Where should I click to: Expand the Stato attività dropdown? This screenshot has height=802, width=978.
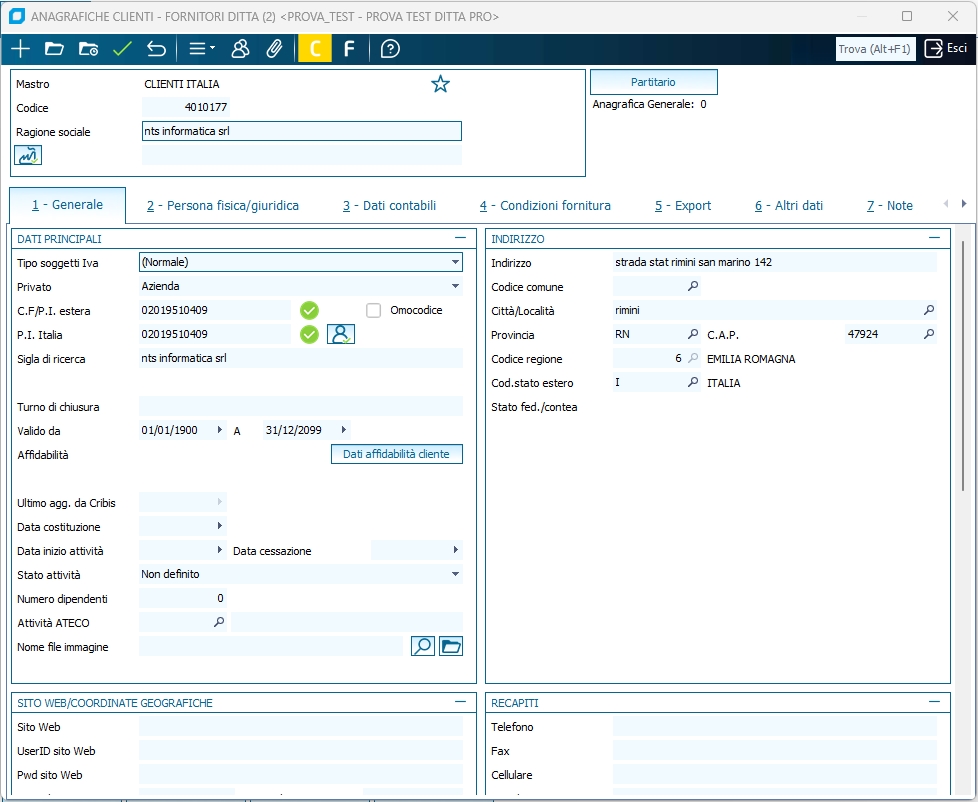456,575
